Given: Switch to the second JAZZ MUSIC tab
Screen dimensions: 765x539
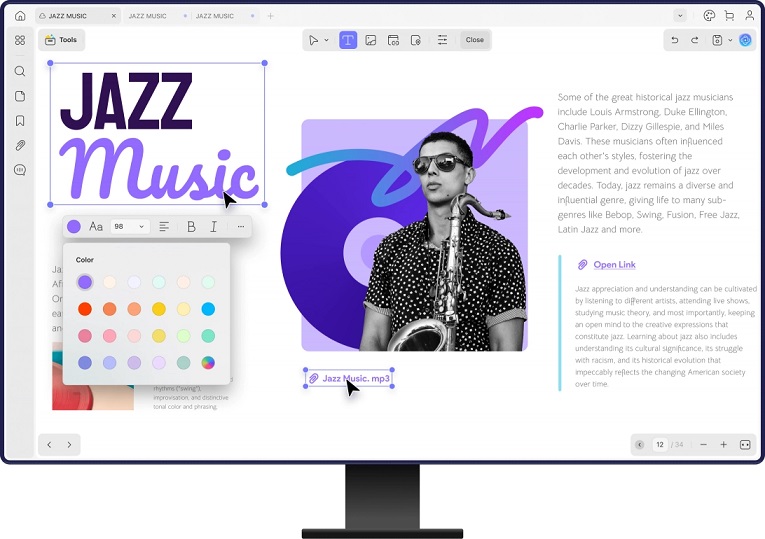Looking at the screenshot, I should (148, 16).
